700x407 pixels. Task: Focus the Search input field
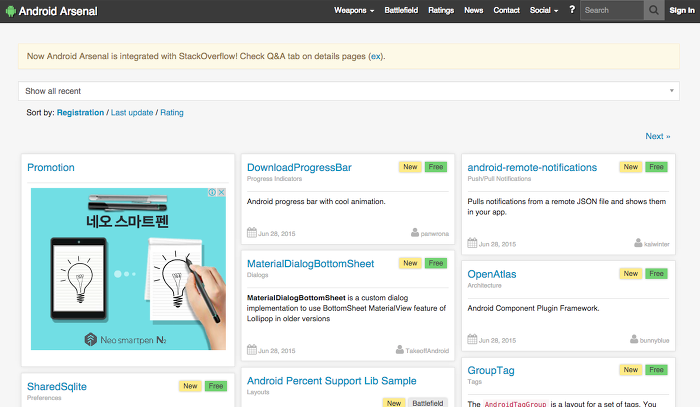(x=612, y=10)
